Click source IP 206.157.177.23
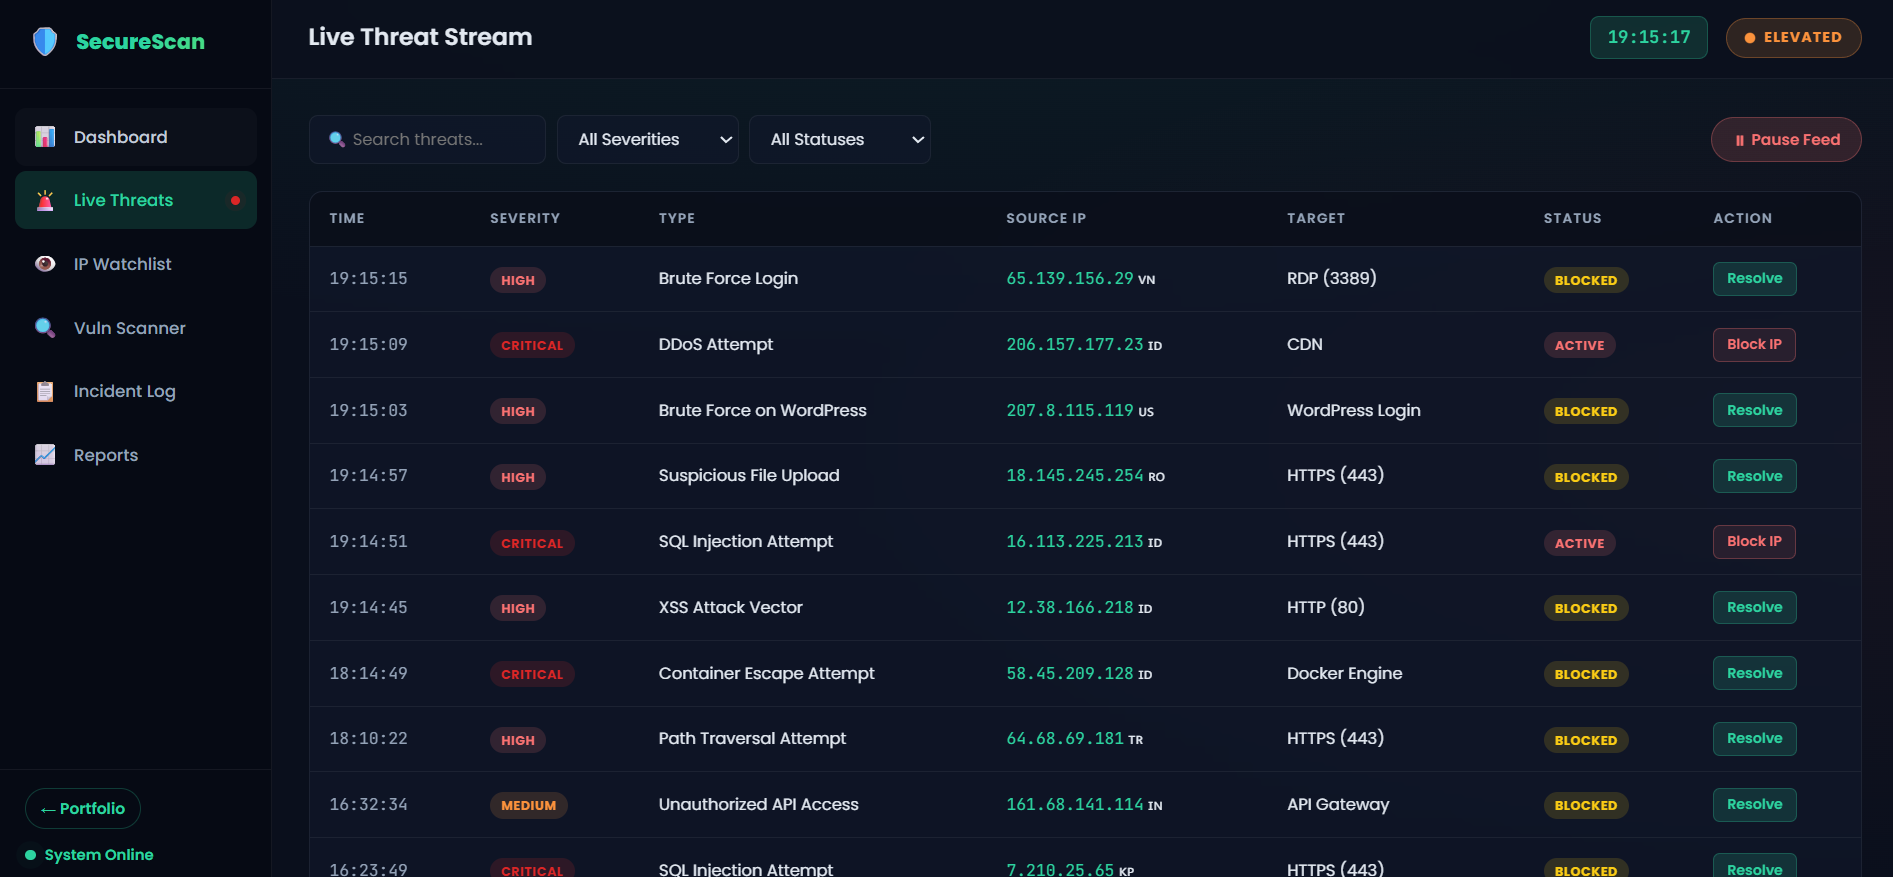 pyautogui.click(x=1075, y=345)
